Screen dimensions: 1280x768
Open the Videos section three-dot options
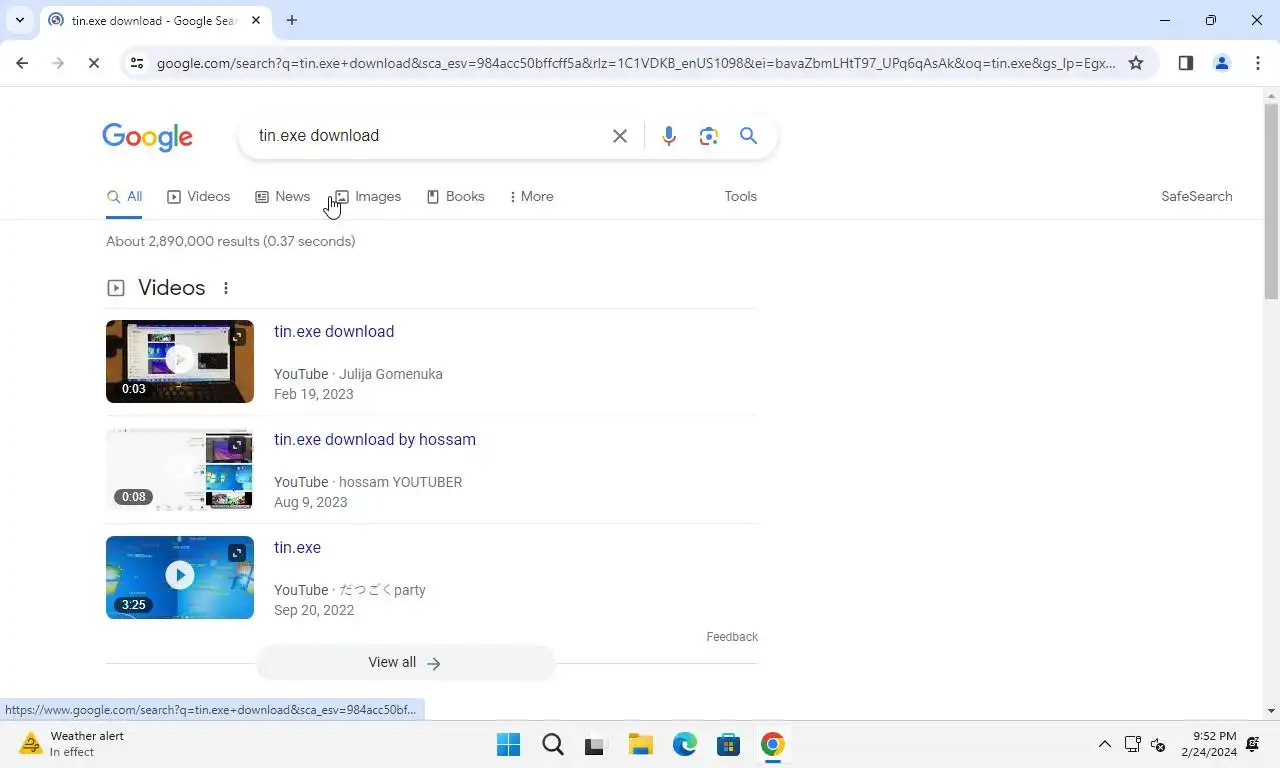tap(226, 288)
